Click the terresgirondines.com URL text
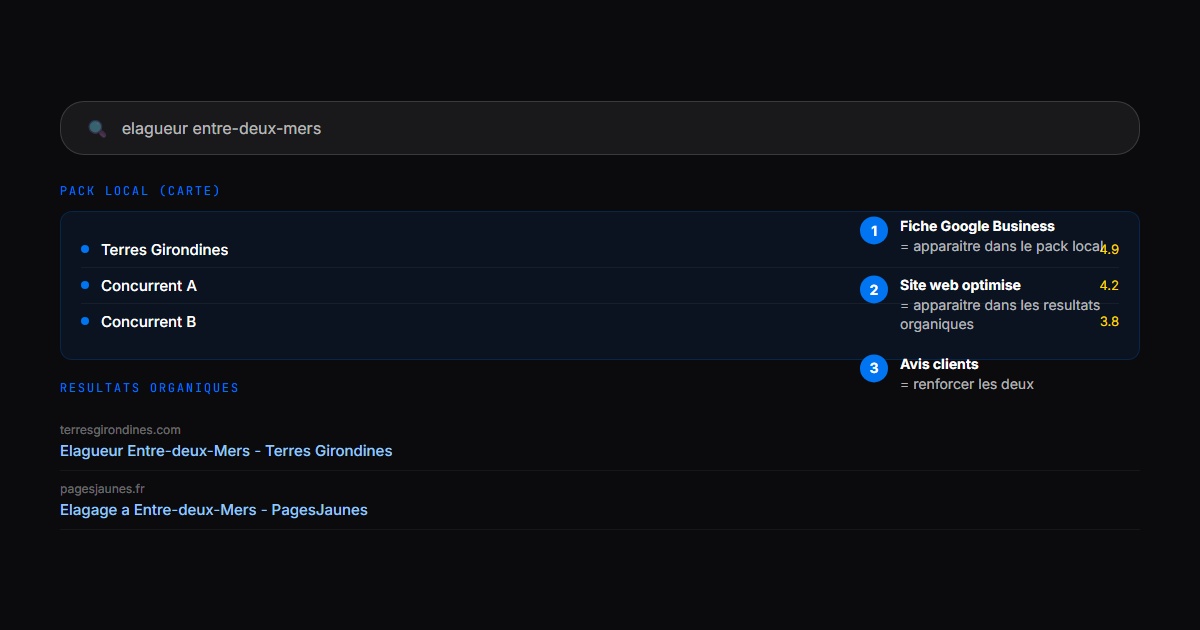Viewport: 1200px width, 630px height. coord(120,430)
